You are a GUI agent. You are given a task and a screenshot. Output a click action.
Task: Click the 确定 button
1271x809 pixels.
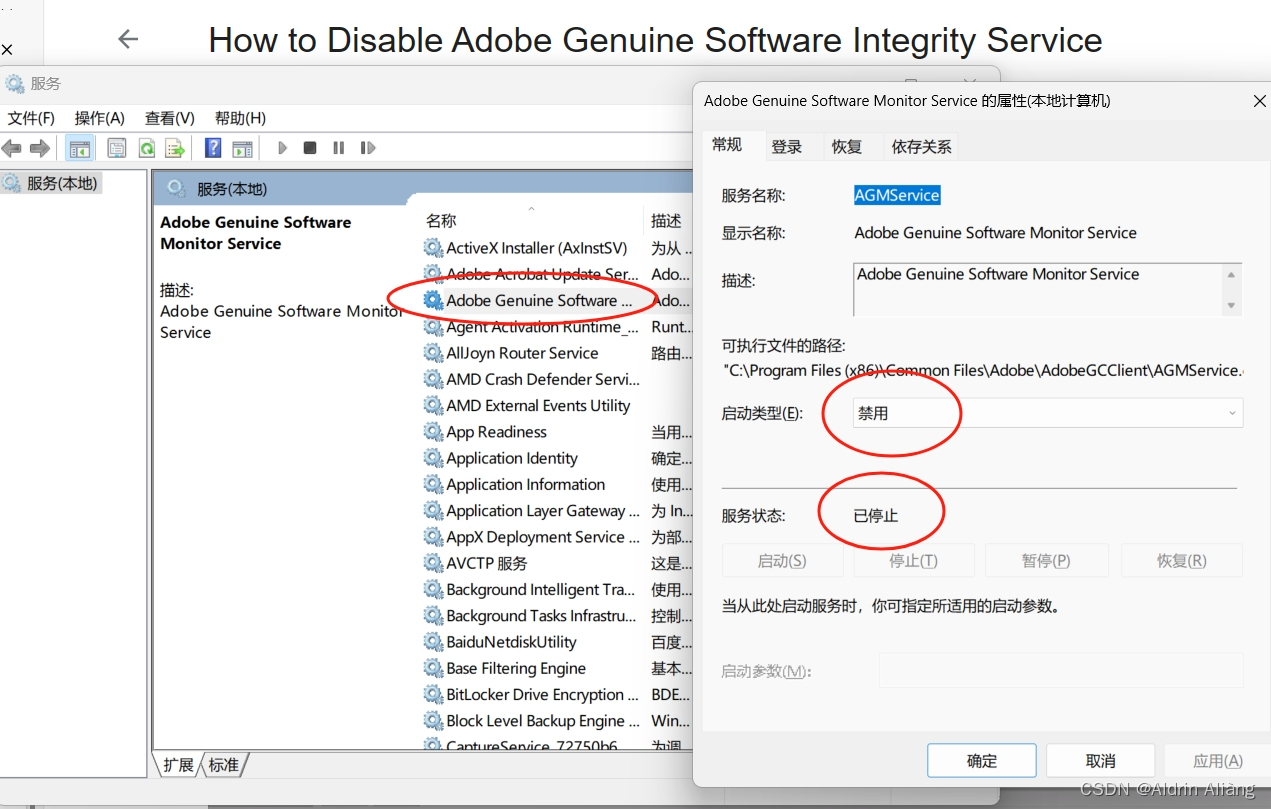tap(982, 761)
